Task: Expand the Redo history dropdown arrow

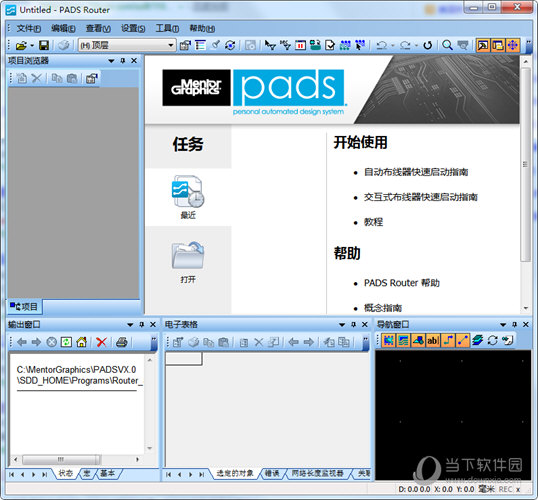Action: coord(416,45)
